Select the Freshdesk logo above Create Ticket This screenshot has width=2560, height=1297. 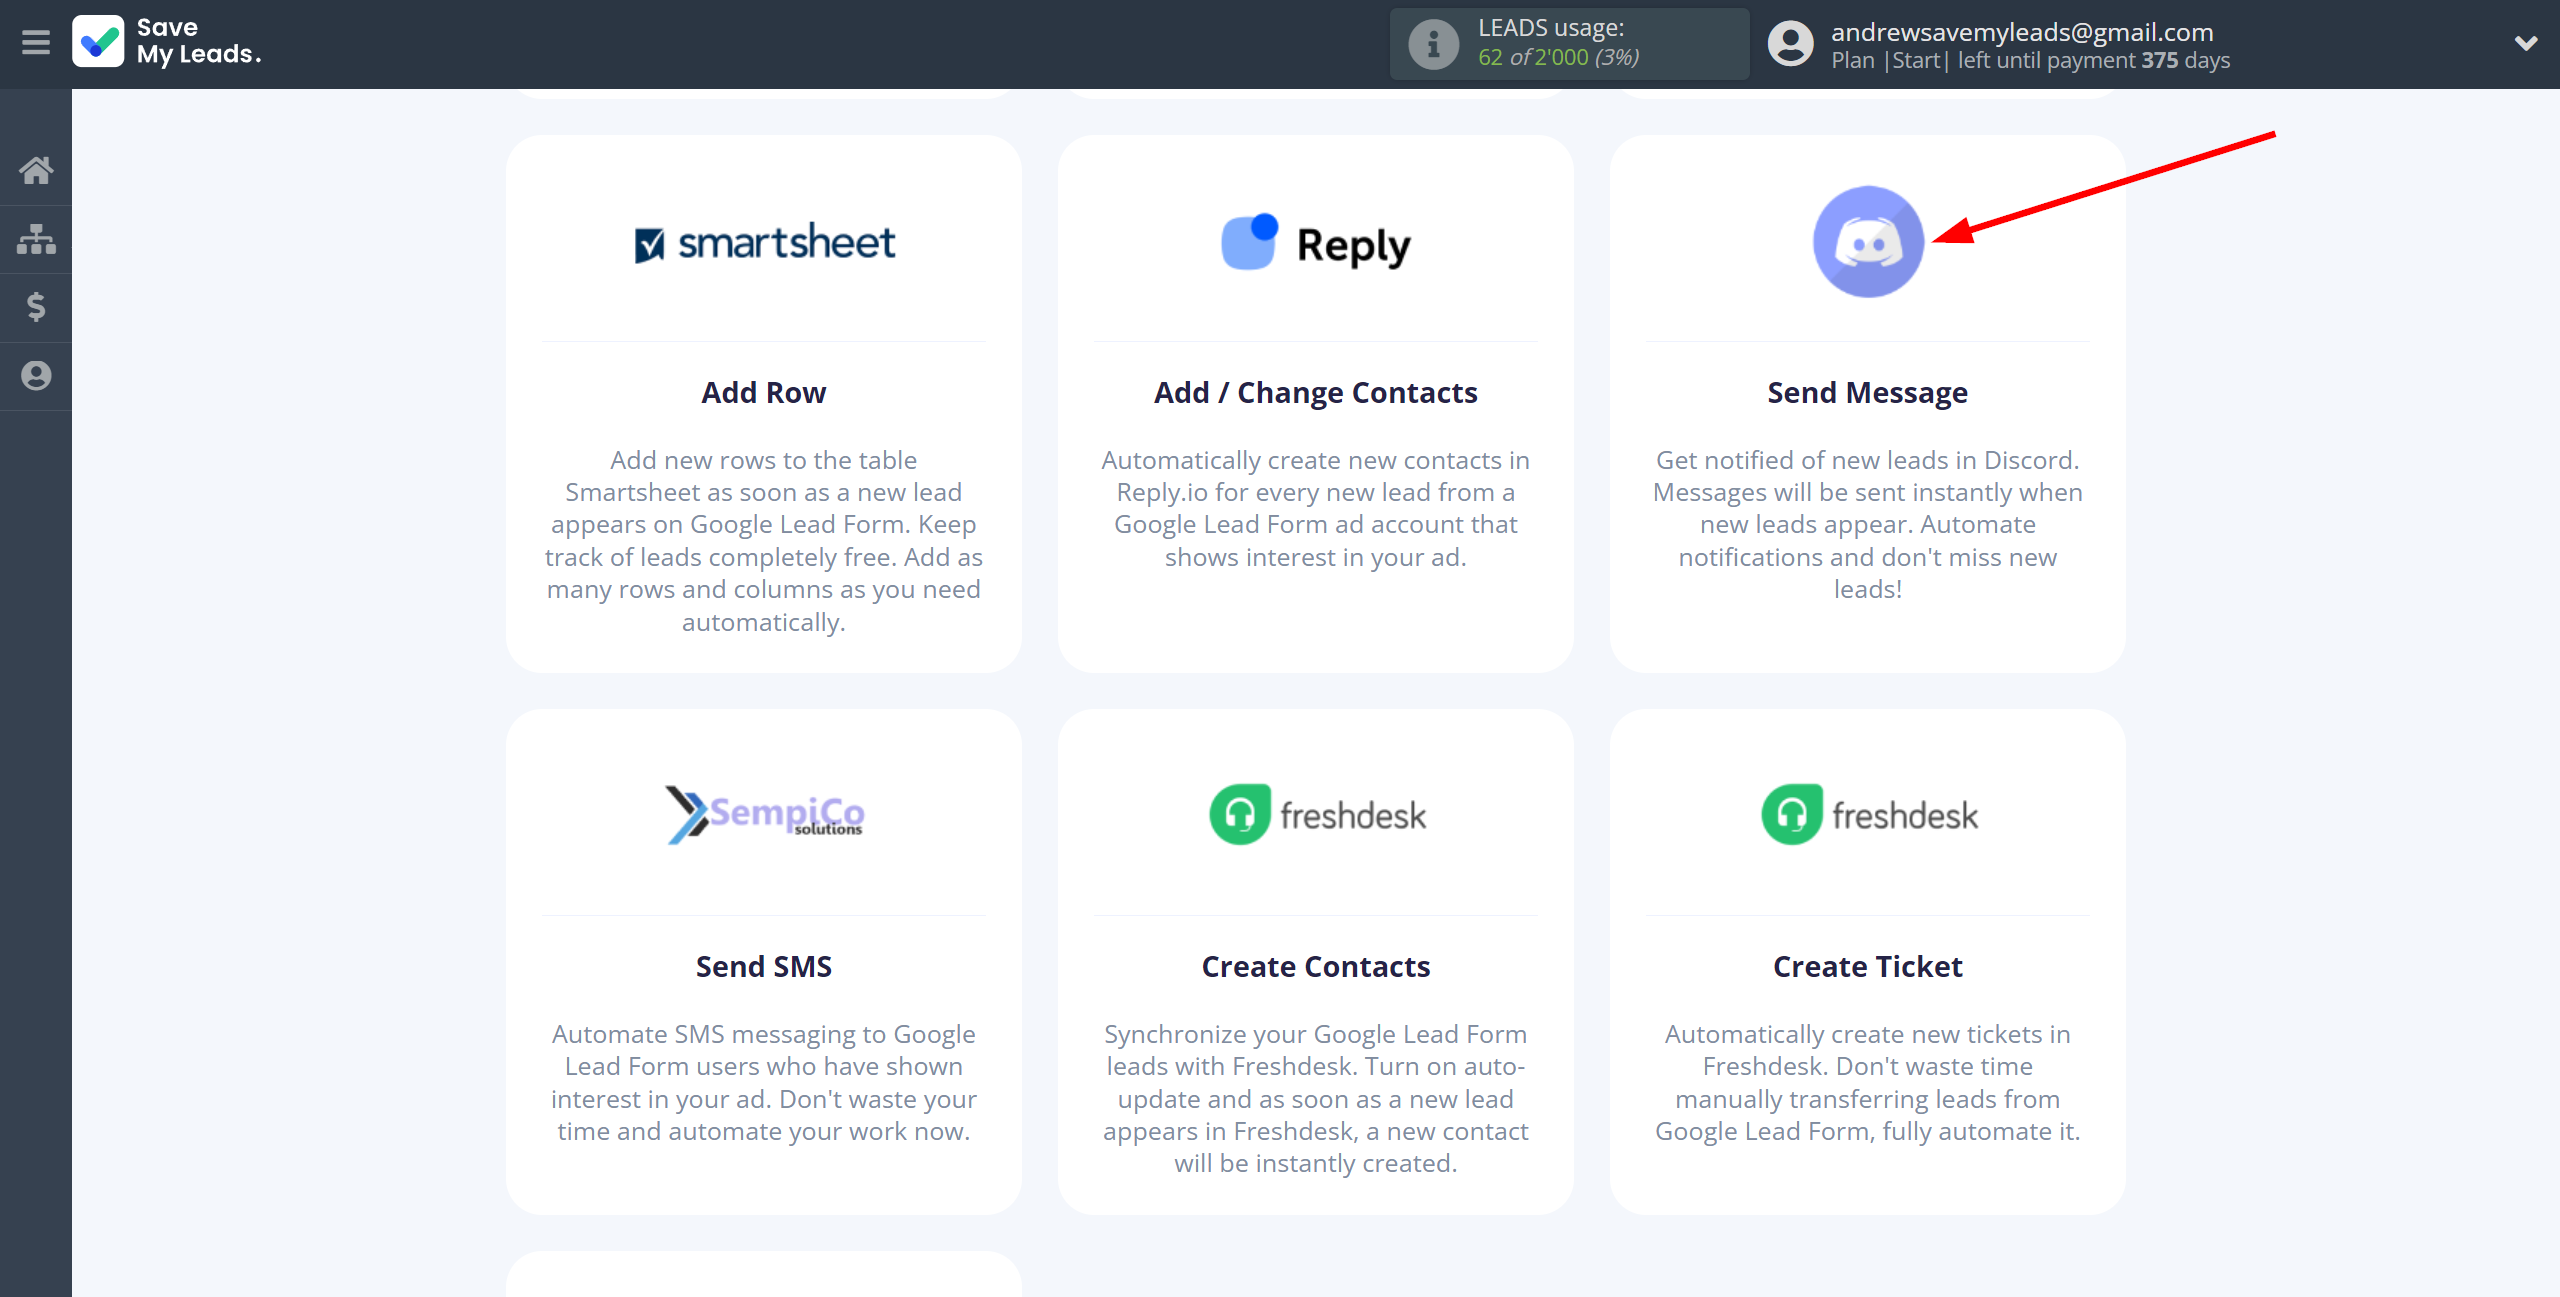click(x=1868, y=815)
